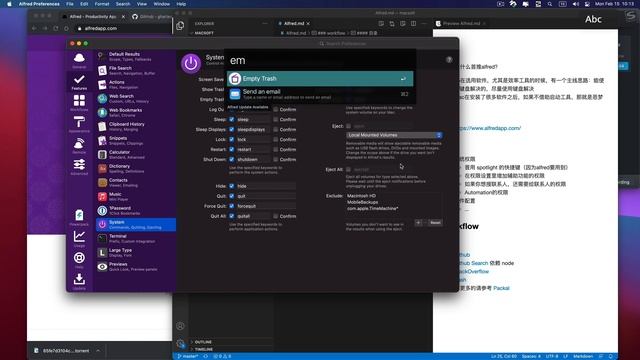Collapse the MACSOFT folder in Explorer

(204, 33)
